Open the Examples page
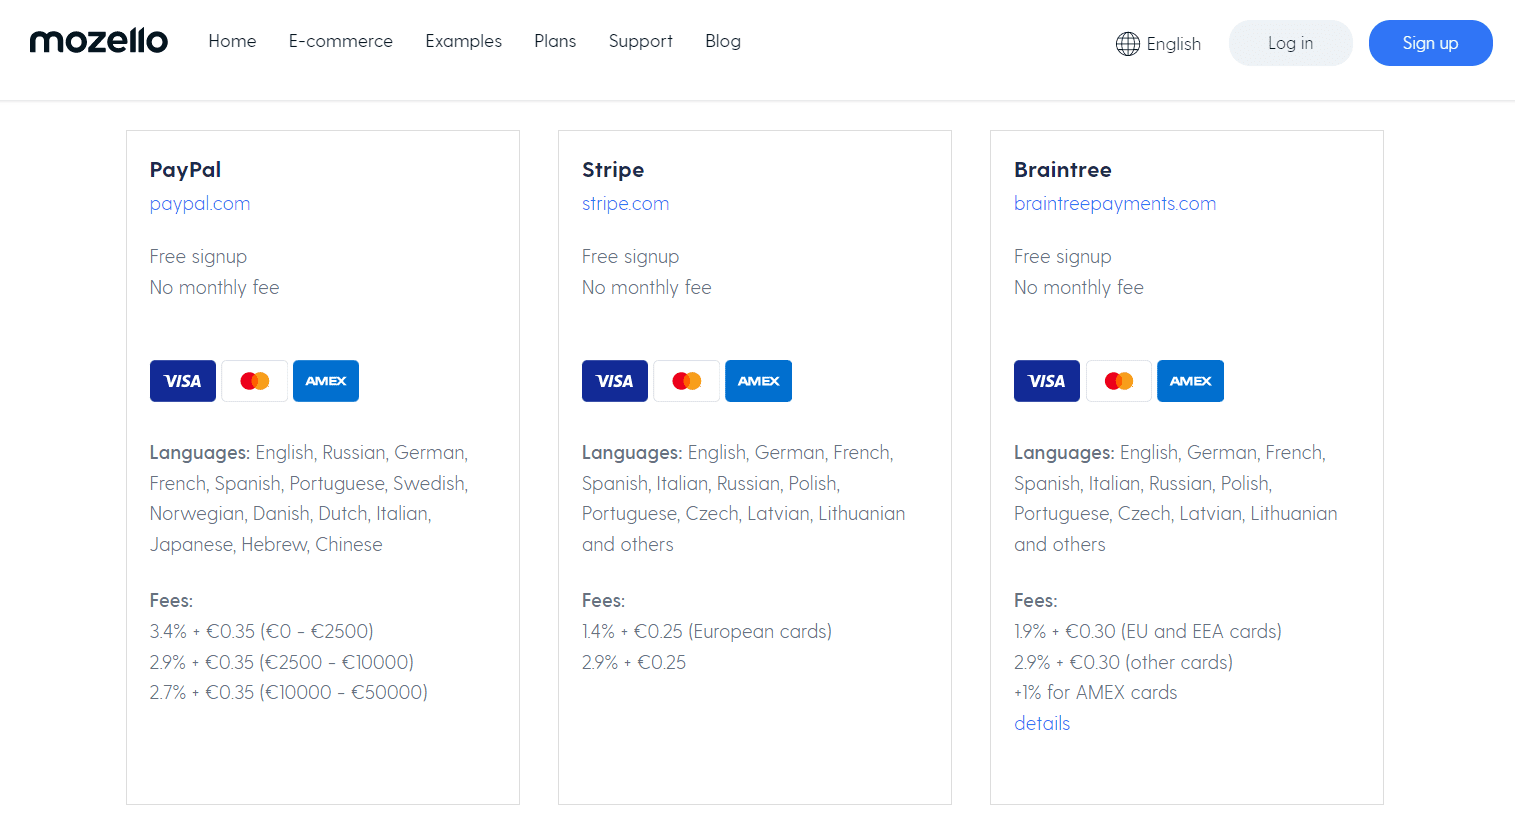The width and height of the screenshot is (1515, 831). [464, 41]
